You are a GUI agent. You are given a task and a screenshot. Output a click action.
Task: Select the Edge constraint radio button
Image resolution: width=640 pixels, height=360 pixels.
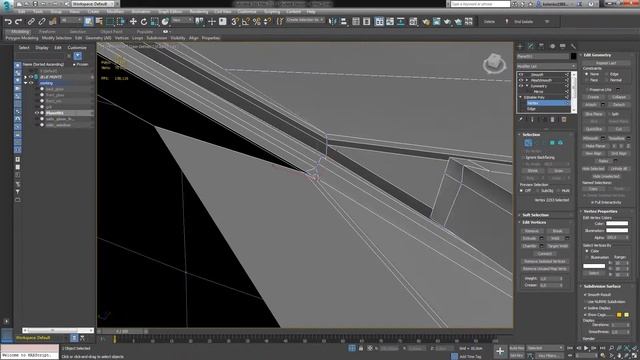[x=607, y=74]
